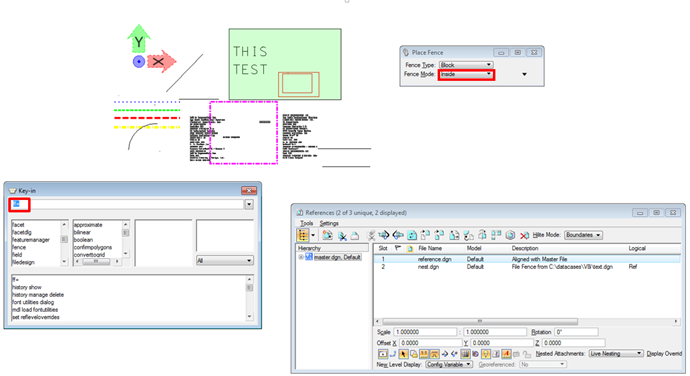Click second Key-in list horizontal scrollbar

point(96,262)
